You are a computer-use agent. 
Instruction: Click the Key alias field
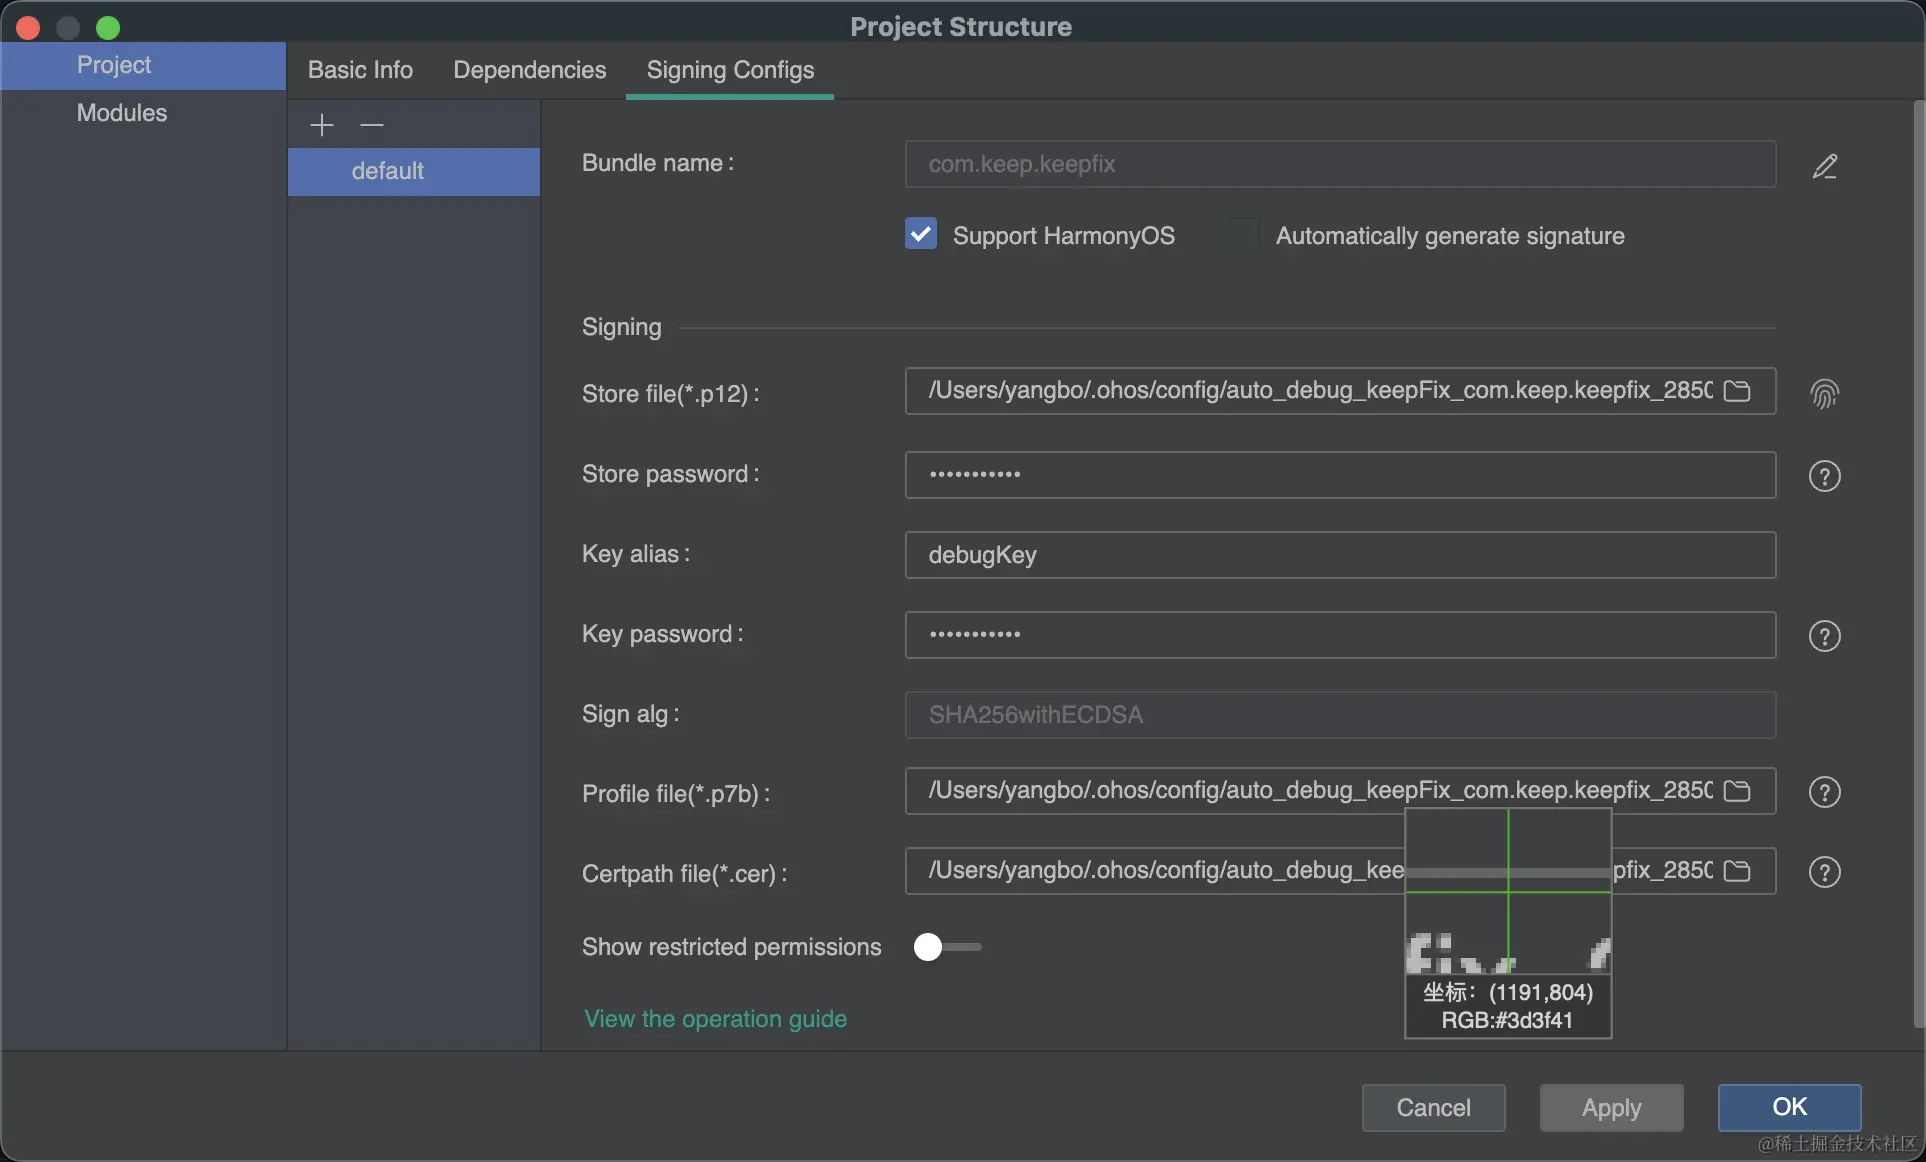(1340, 555)
